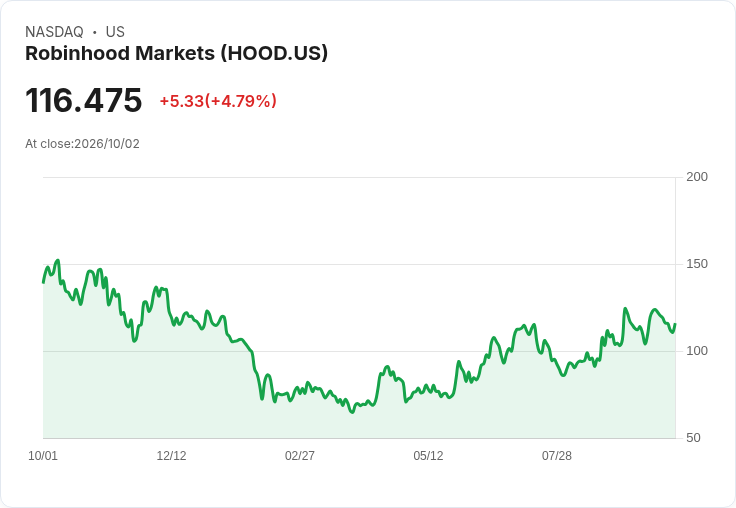Click the 200 y-axis label
736x508 pixels.
(697, 177)
